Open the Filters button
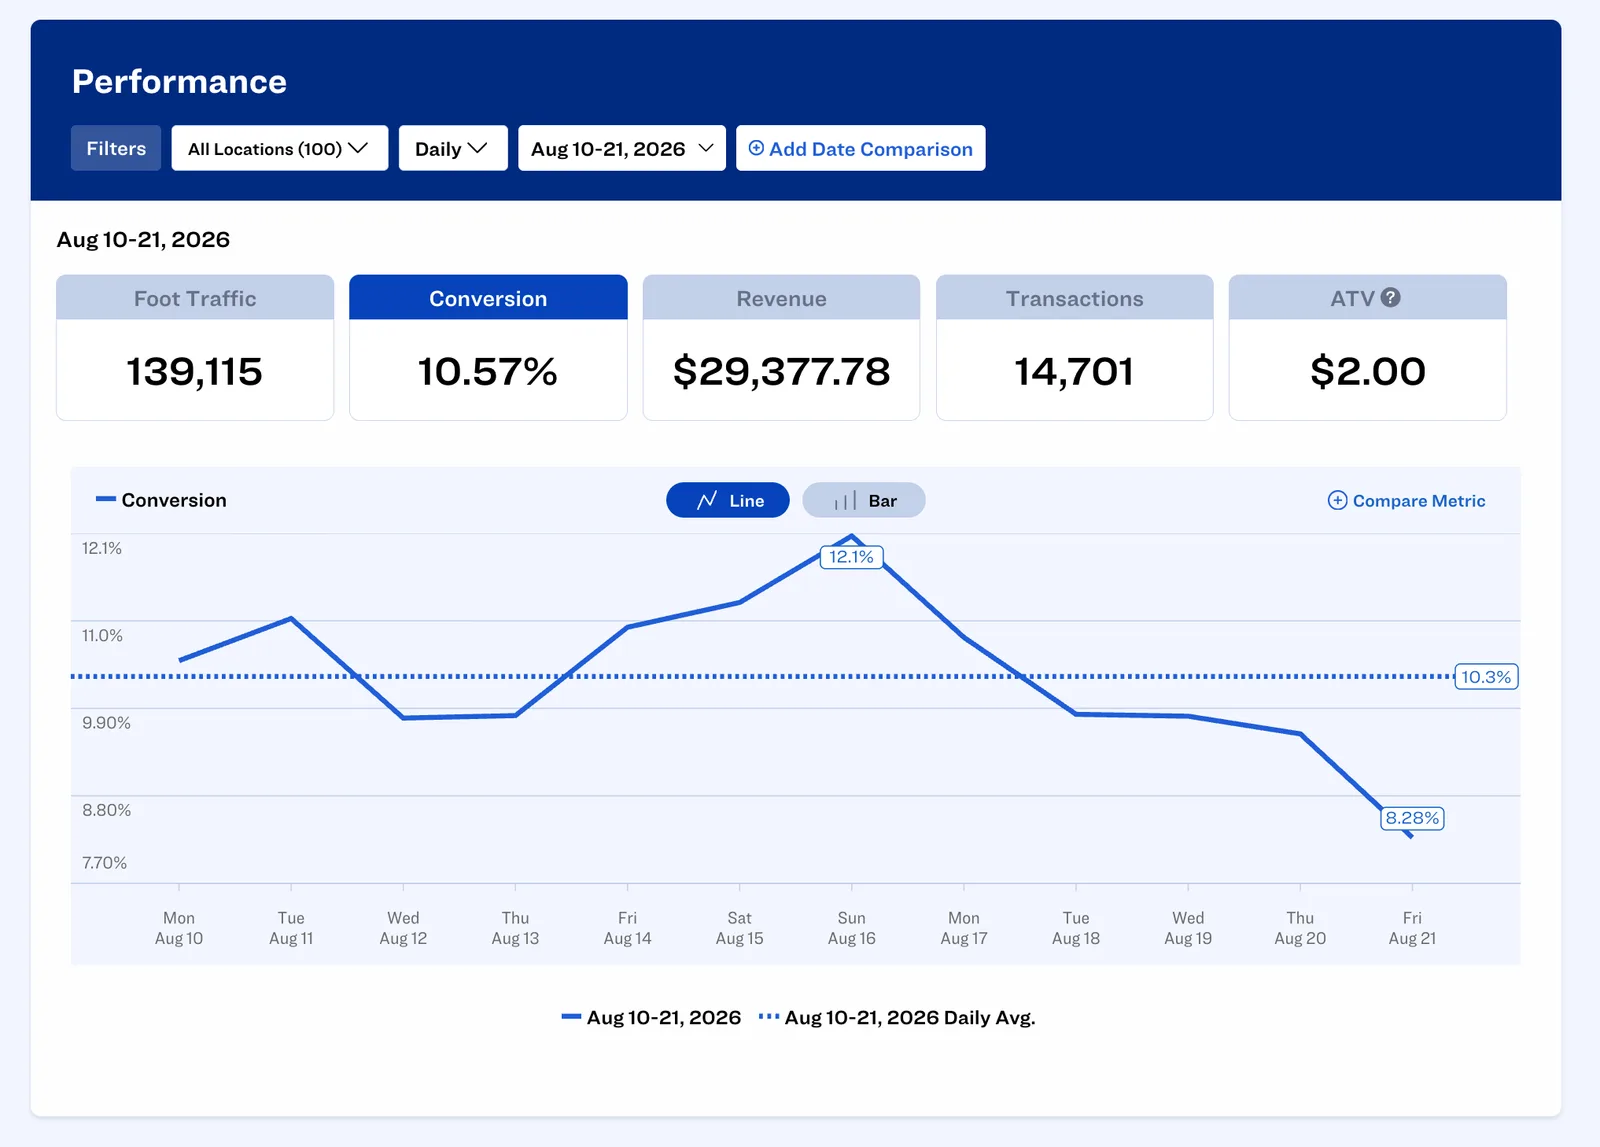The height and width of the screenshot is (1147, 1600). 116,148
